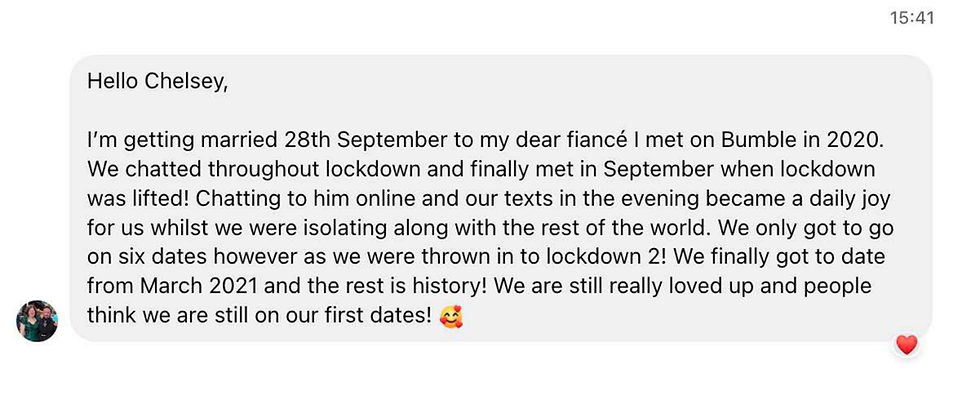This screenshot has height=397, width=980.
Task: Click the red heart reaction on message
Action: [x=906, y=344]
